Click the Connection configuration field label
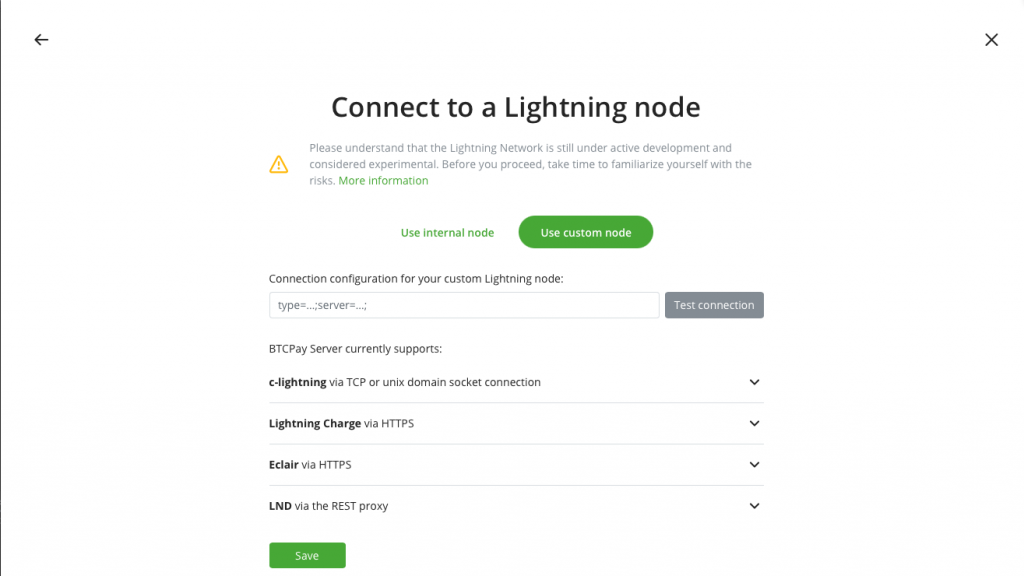 416,279
